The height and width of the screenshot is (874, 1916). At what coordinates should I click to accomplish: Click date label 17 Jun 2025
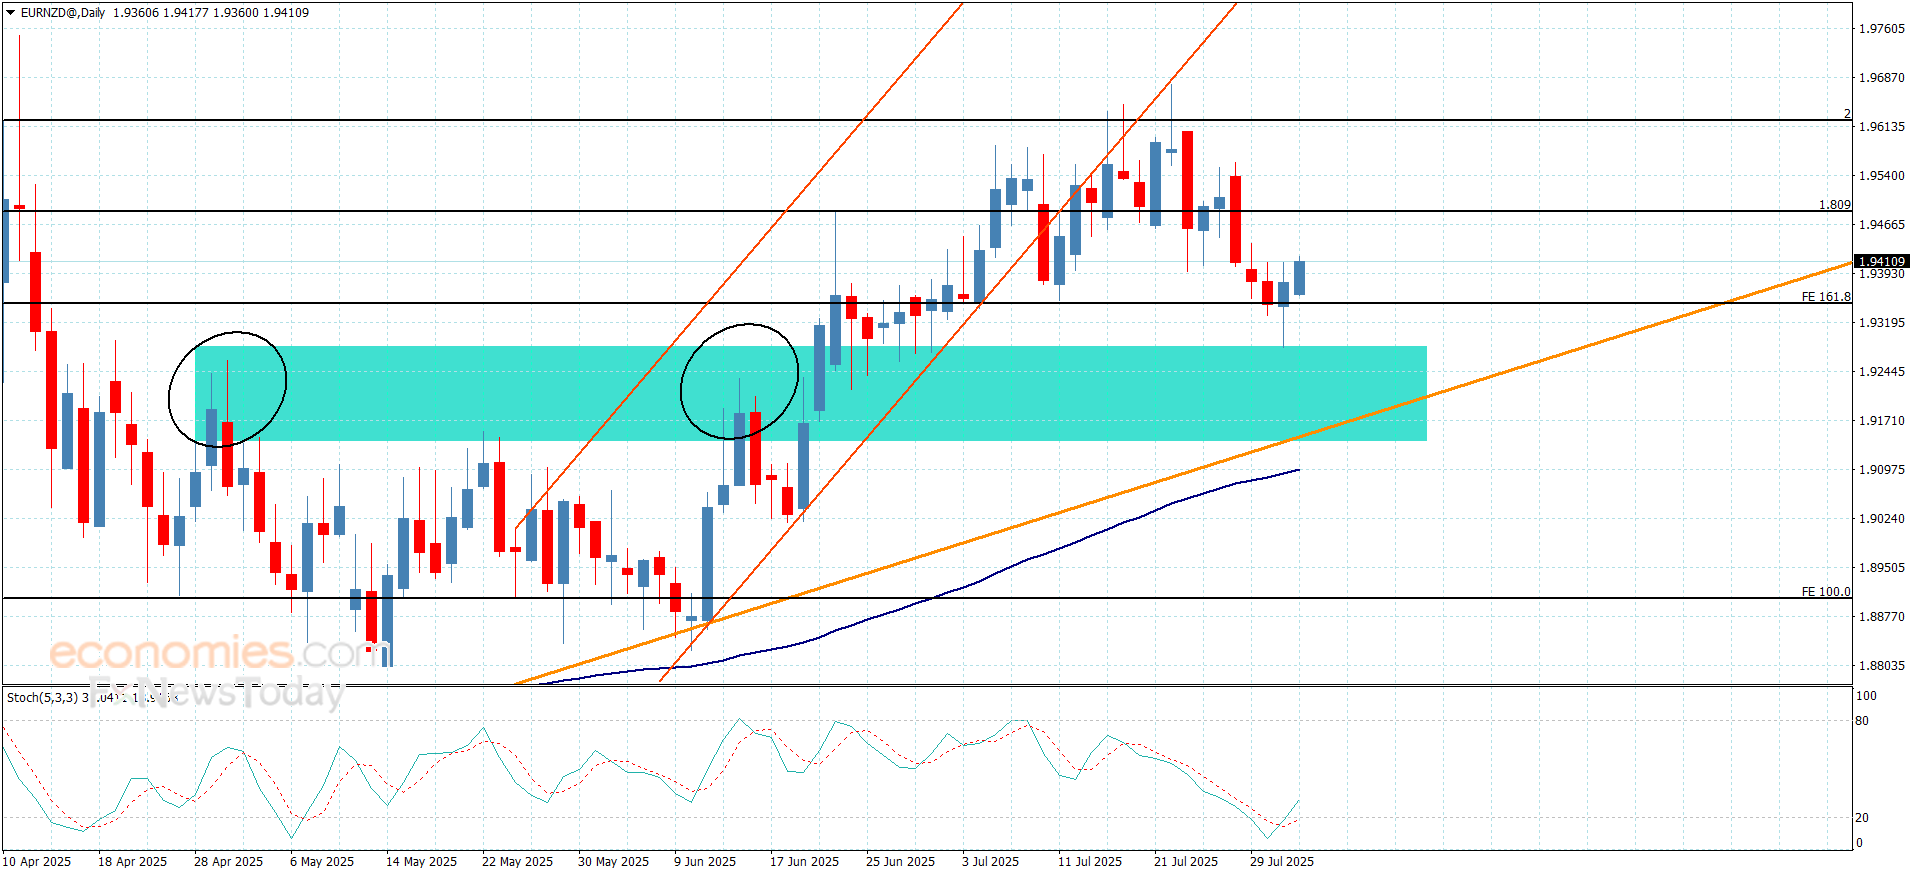point(805,862)
